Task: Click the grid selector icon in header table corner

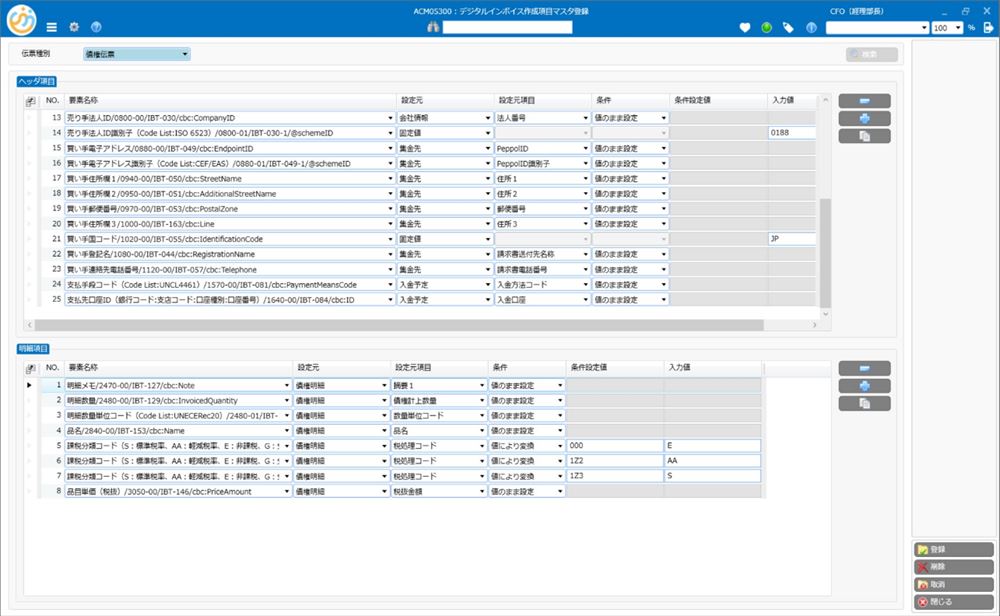Action: click(x=30, y=101)
